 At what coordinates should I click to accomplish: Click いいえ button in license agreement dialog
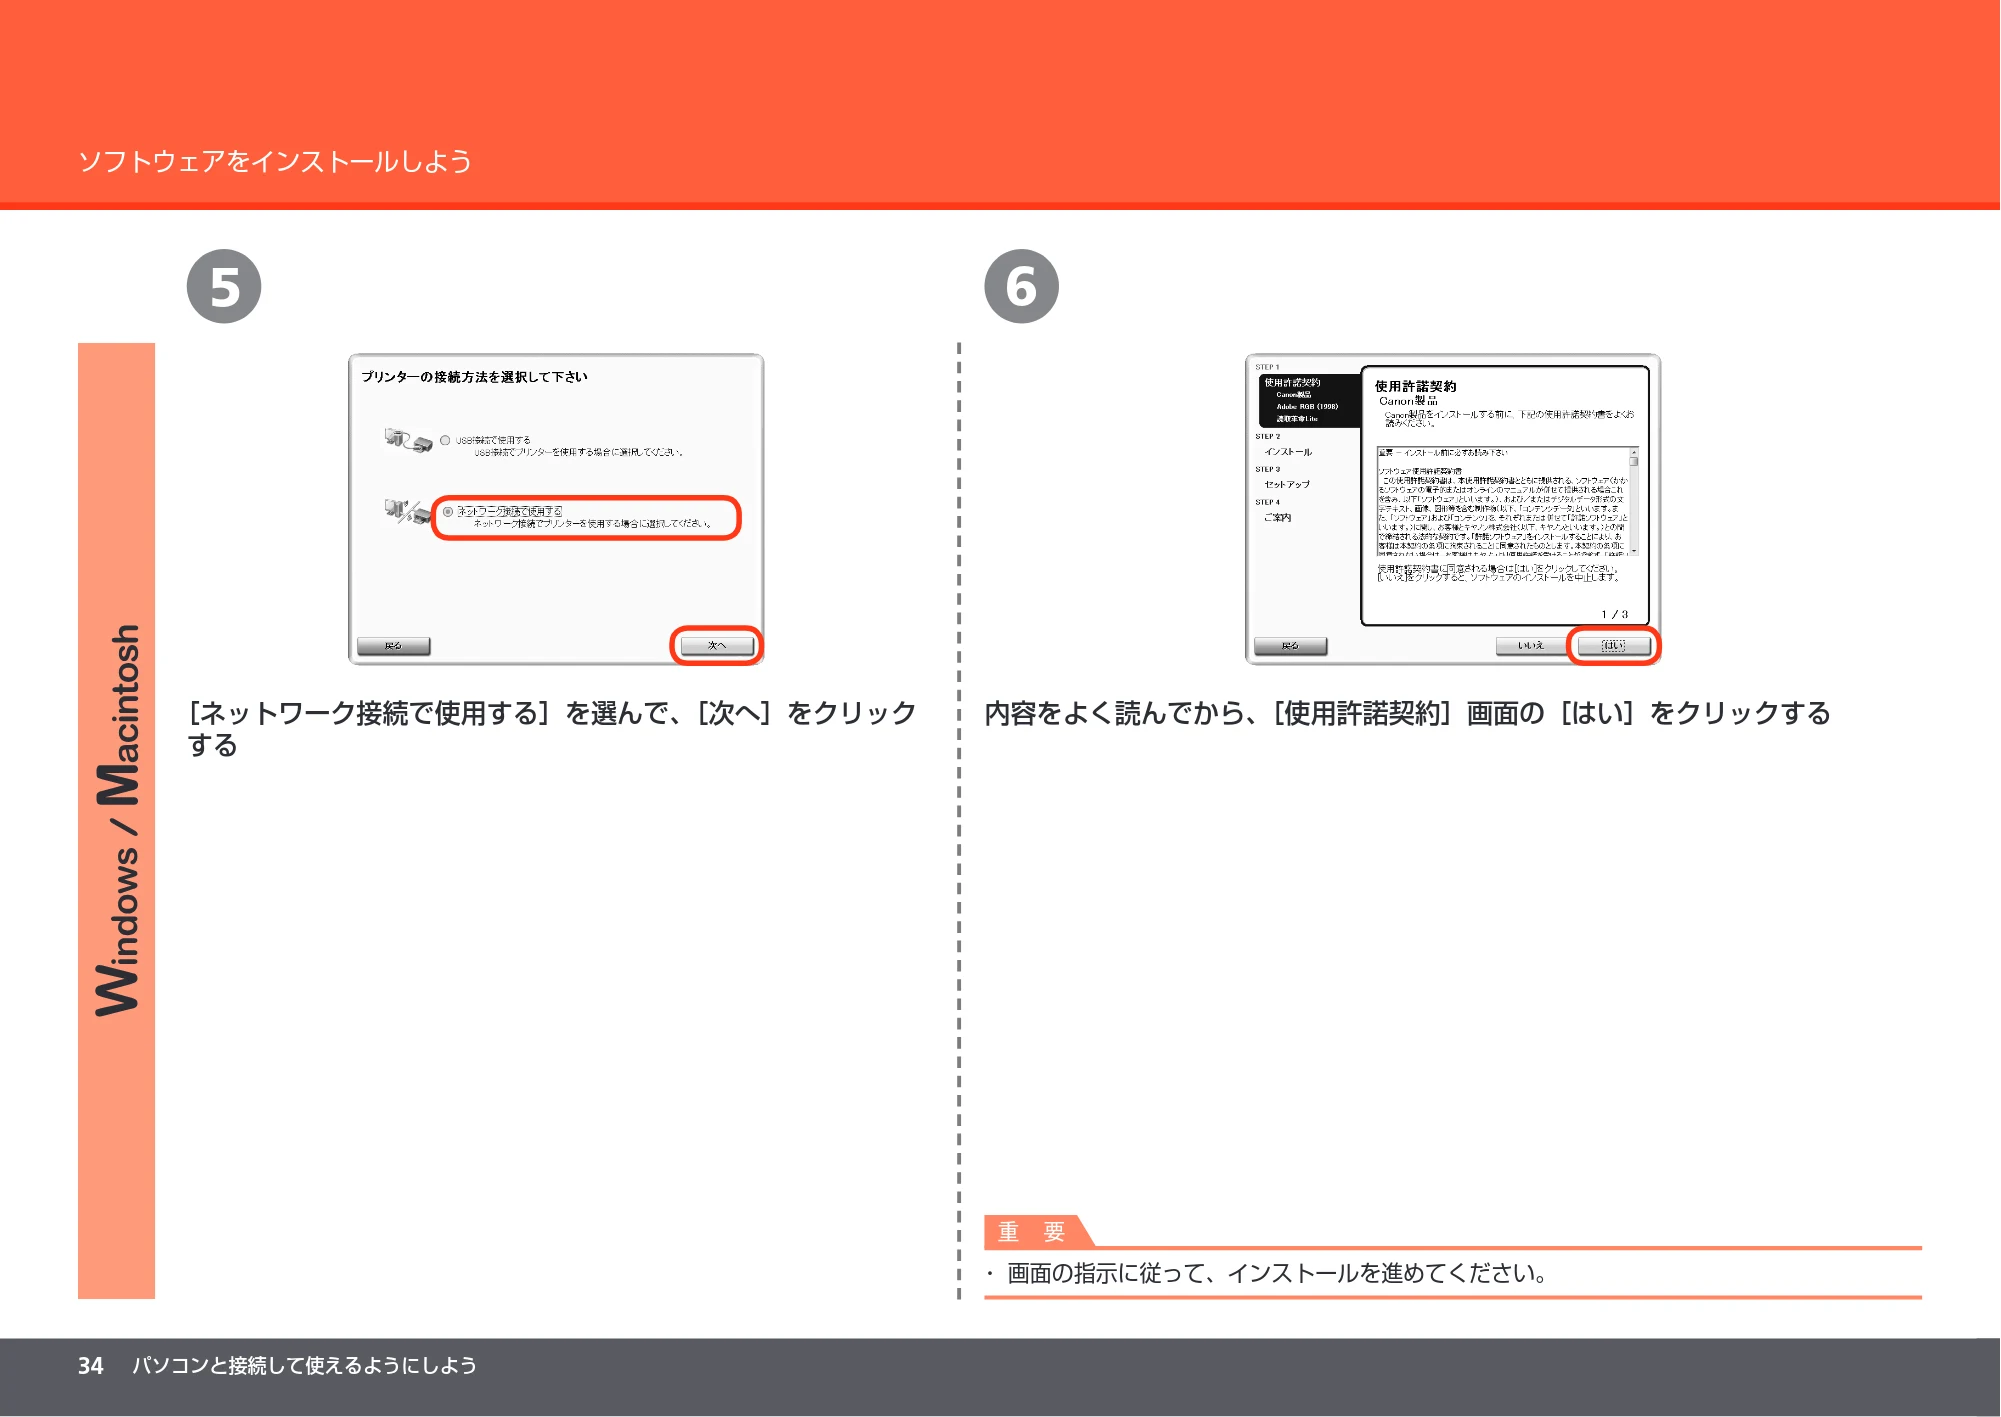click(x=1531, y=646)
